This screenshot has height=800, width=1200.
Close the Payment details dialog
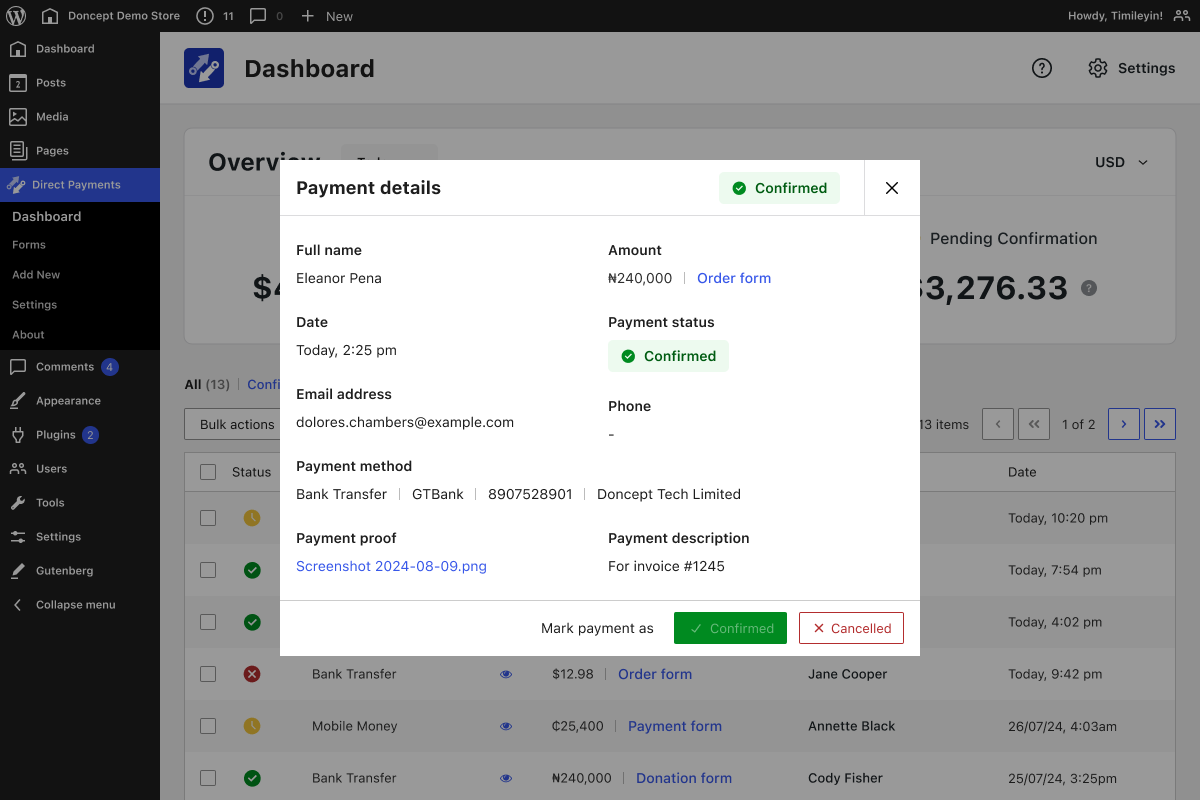click(x=892, y=188)
